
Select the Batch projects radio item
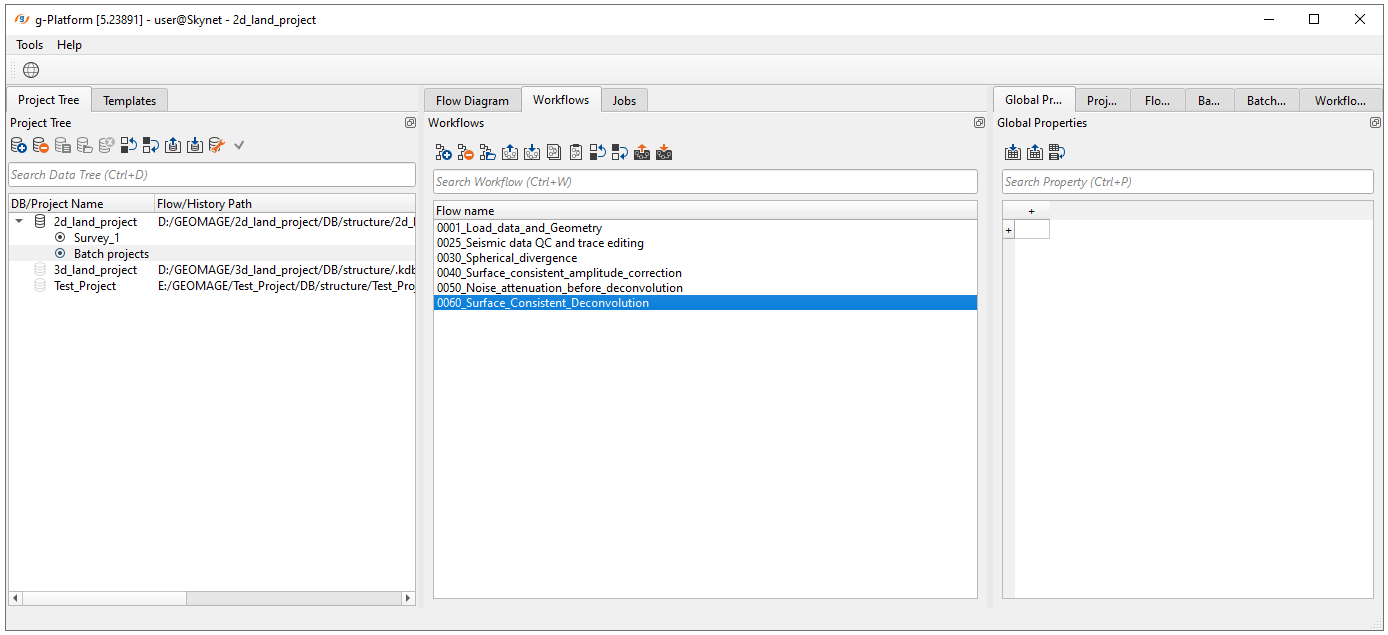tap(60, 254)
